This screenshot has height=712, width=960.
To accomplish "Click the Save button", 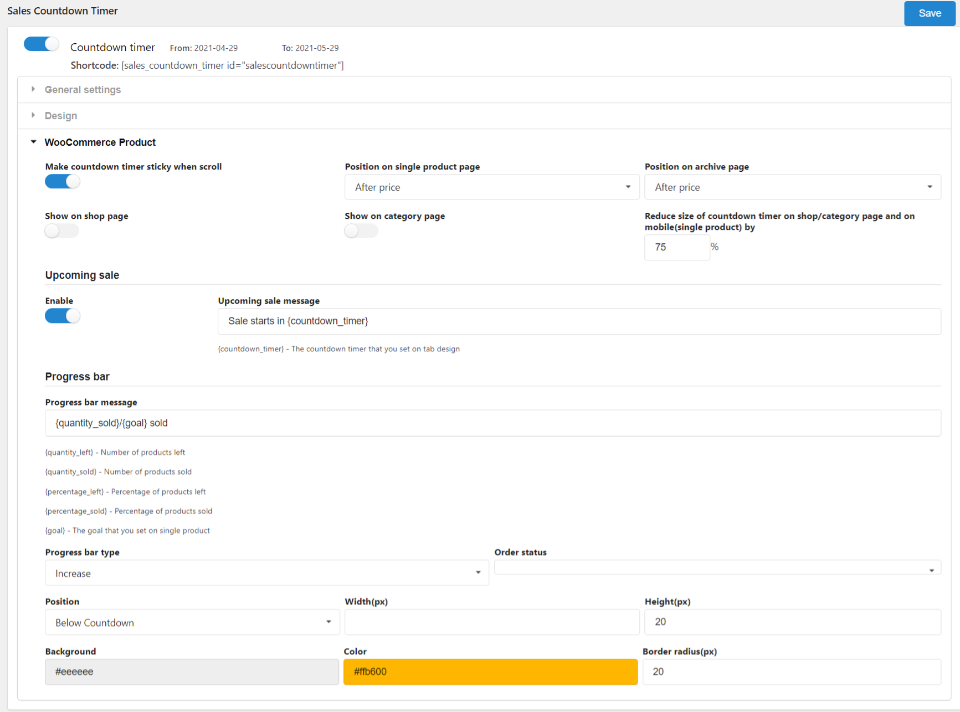I will tap(929, 13).
